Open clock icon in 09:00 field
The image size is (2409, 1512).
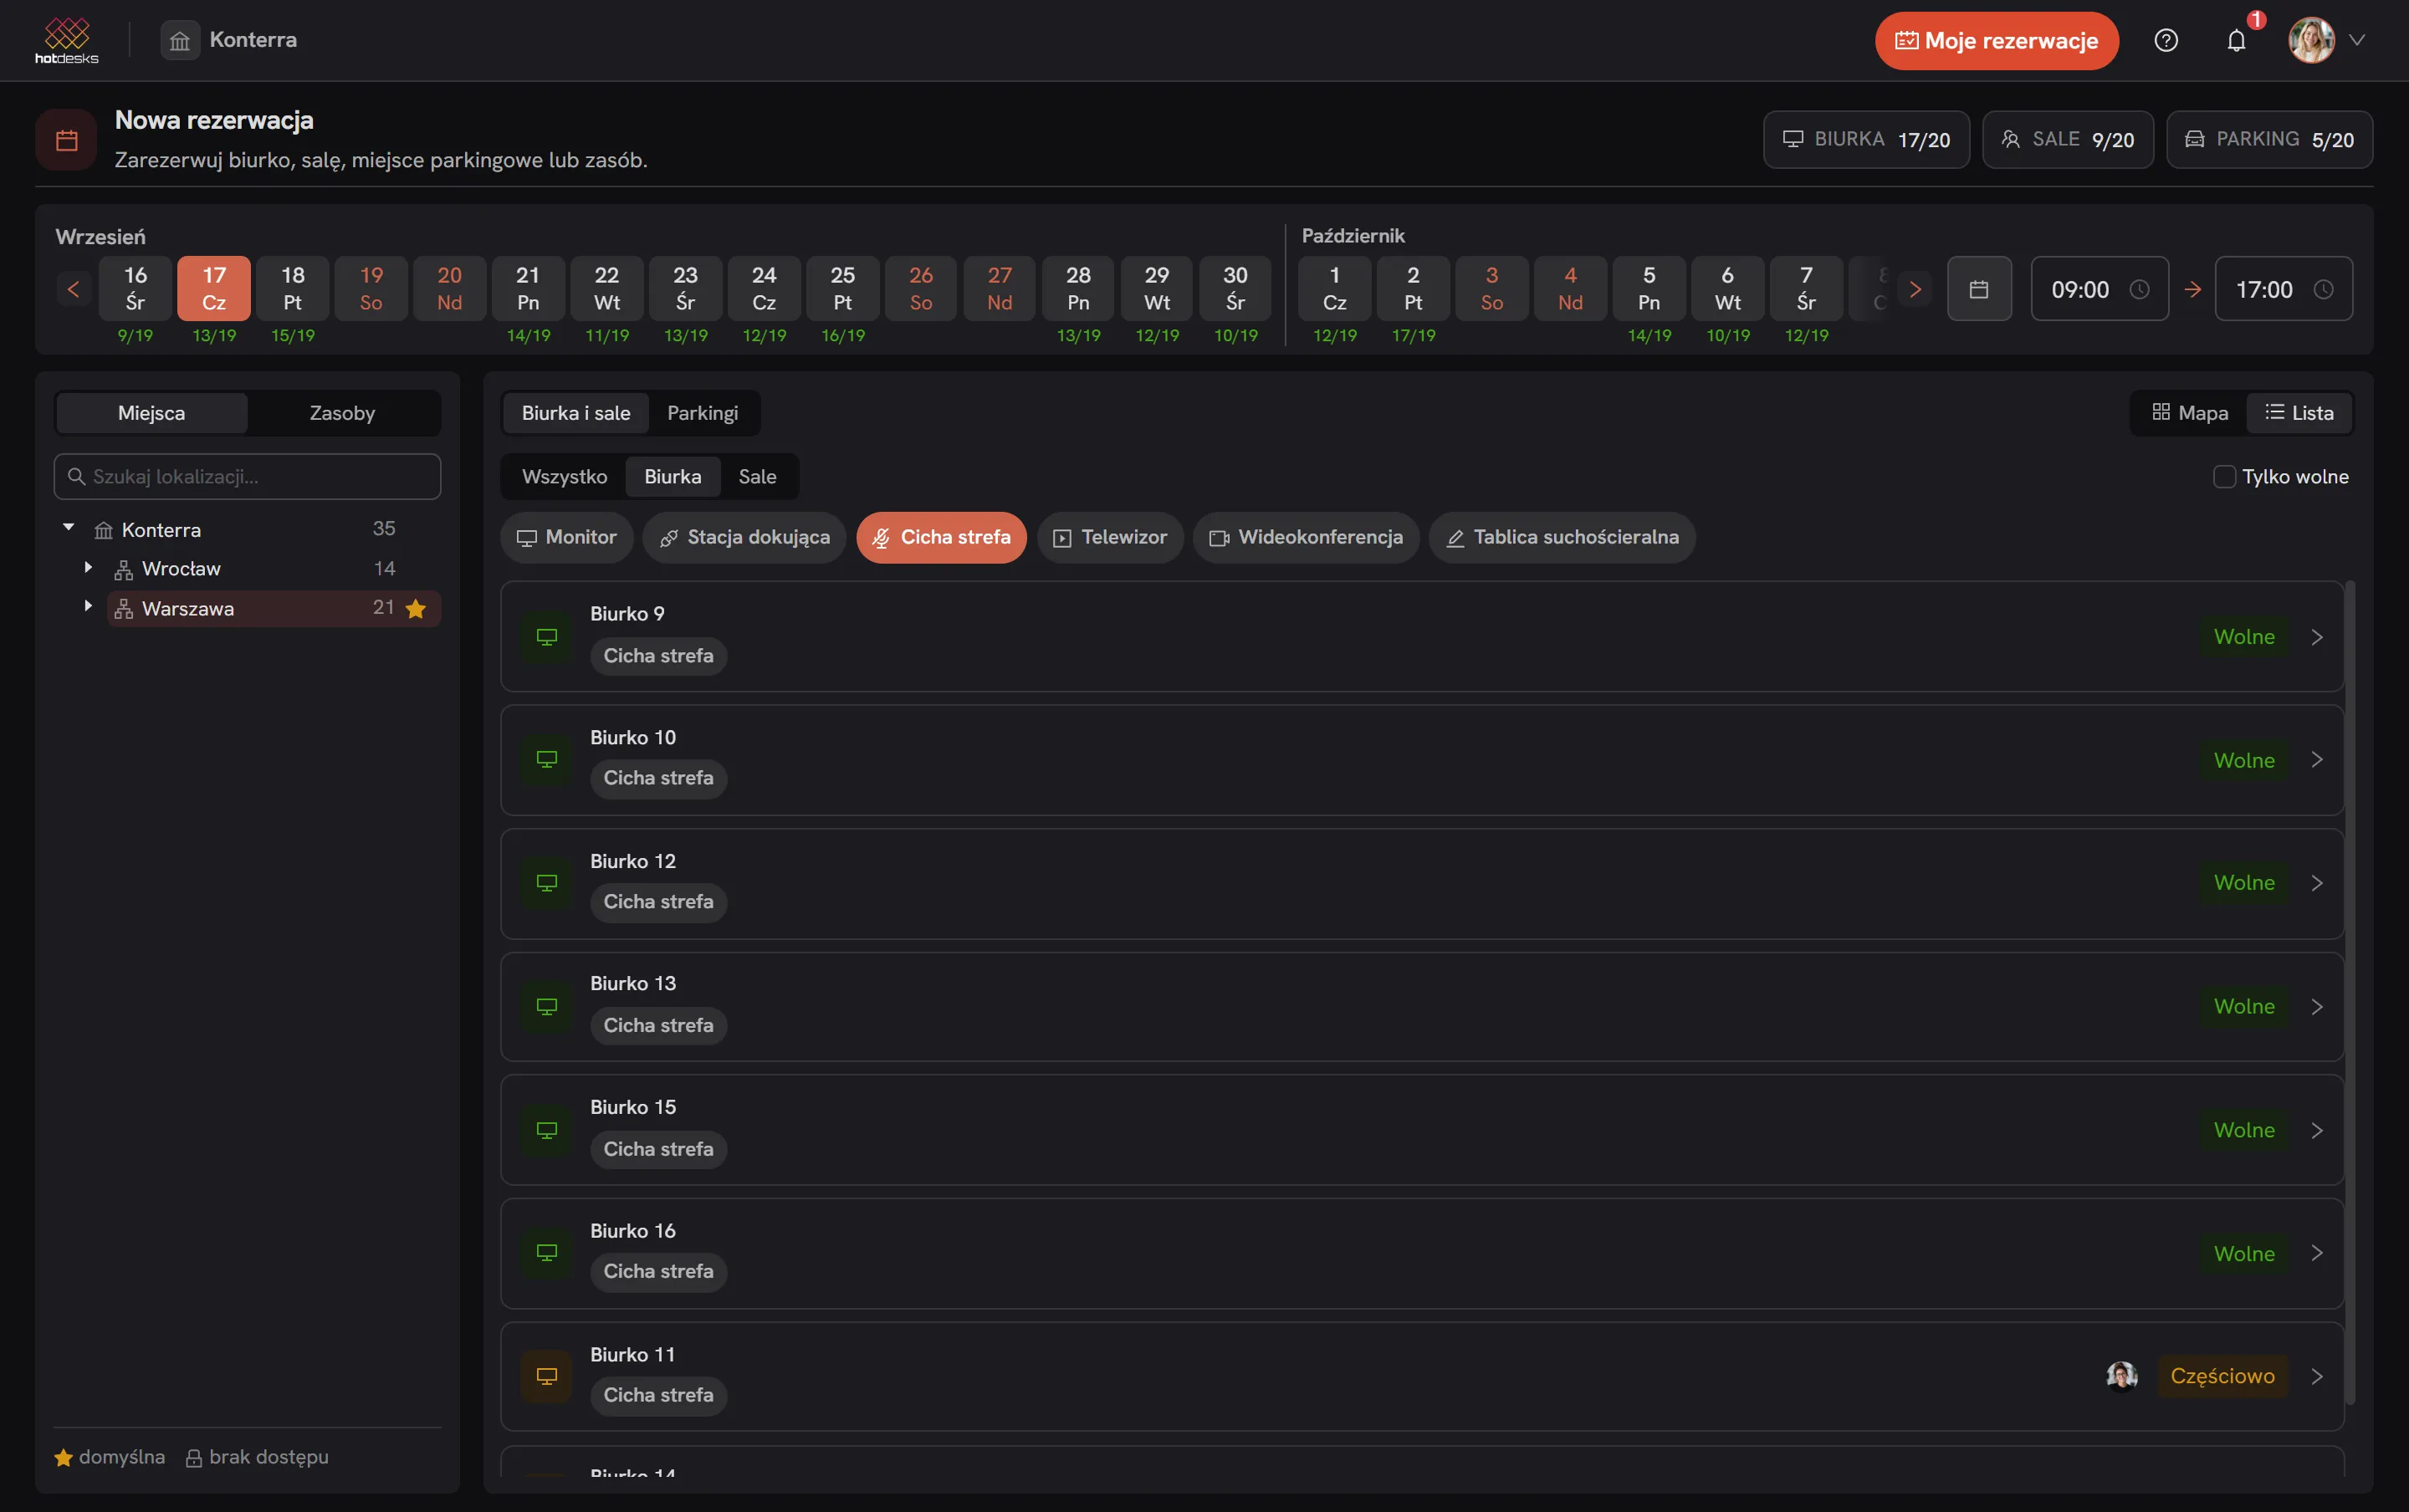point(2139,289)
